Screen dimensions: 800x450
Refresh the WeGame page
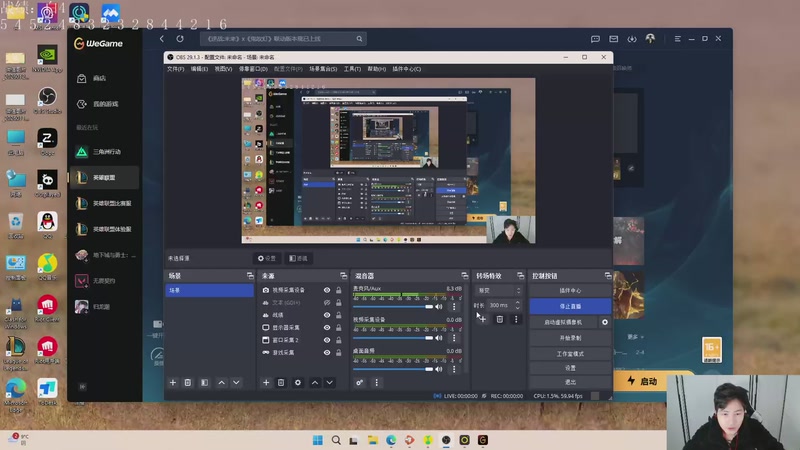tap(180, 39)
